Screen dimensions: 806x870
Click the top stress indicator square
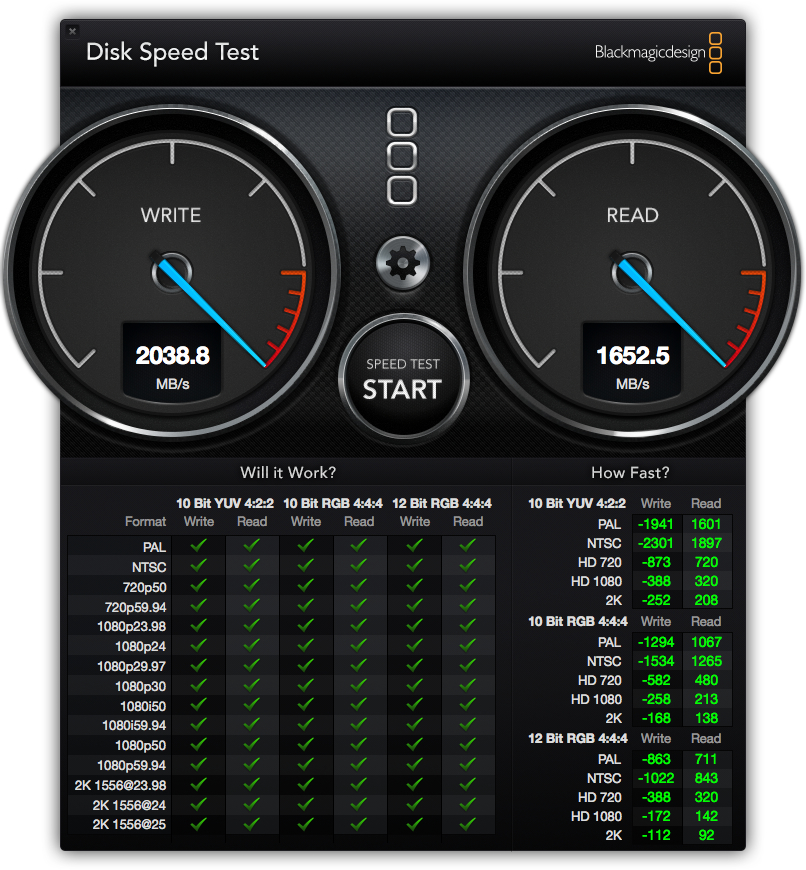click(403, 123)
